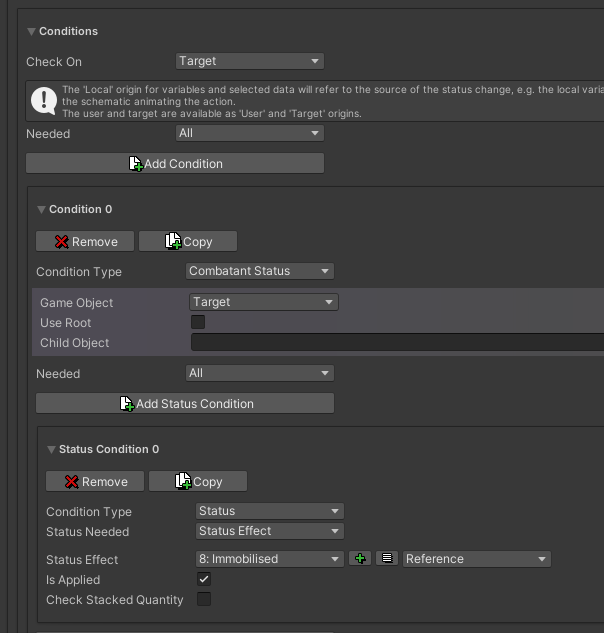The height and width of the screenshot is (633, 604).
Task: Open Condition Type dropdown showing Status
Action: tap(270, 511)
